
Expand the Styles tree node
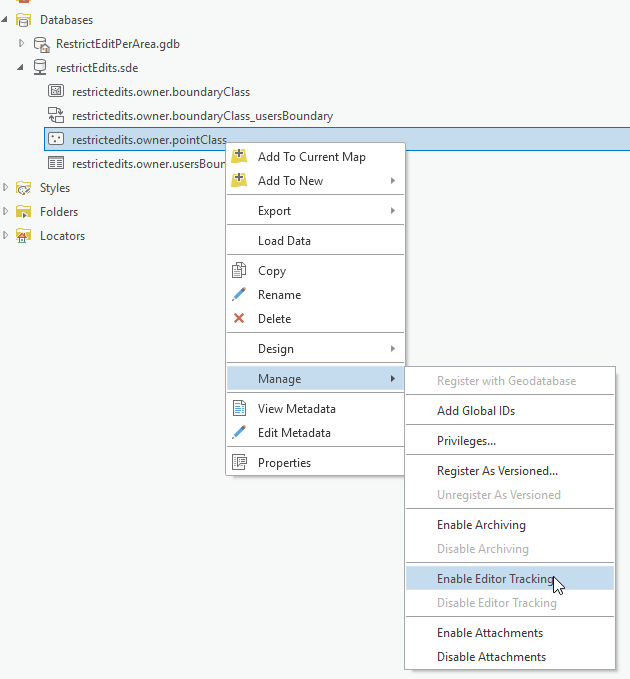click(x=7, y=188)
